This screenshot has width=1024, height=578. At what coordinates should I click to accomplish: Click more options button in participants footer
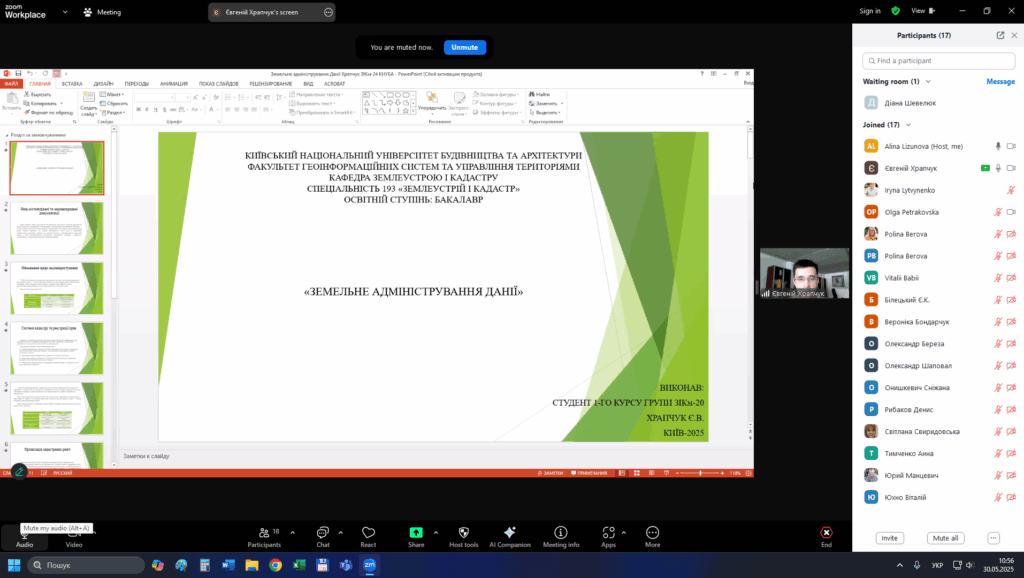(993, 538)
